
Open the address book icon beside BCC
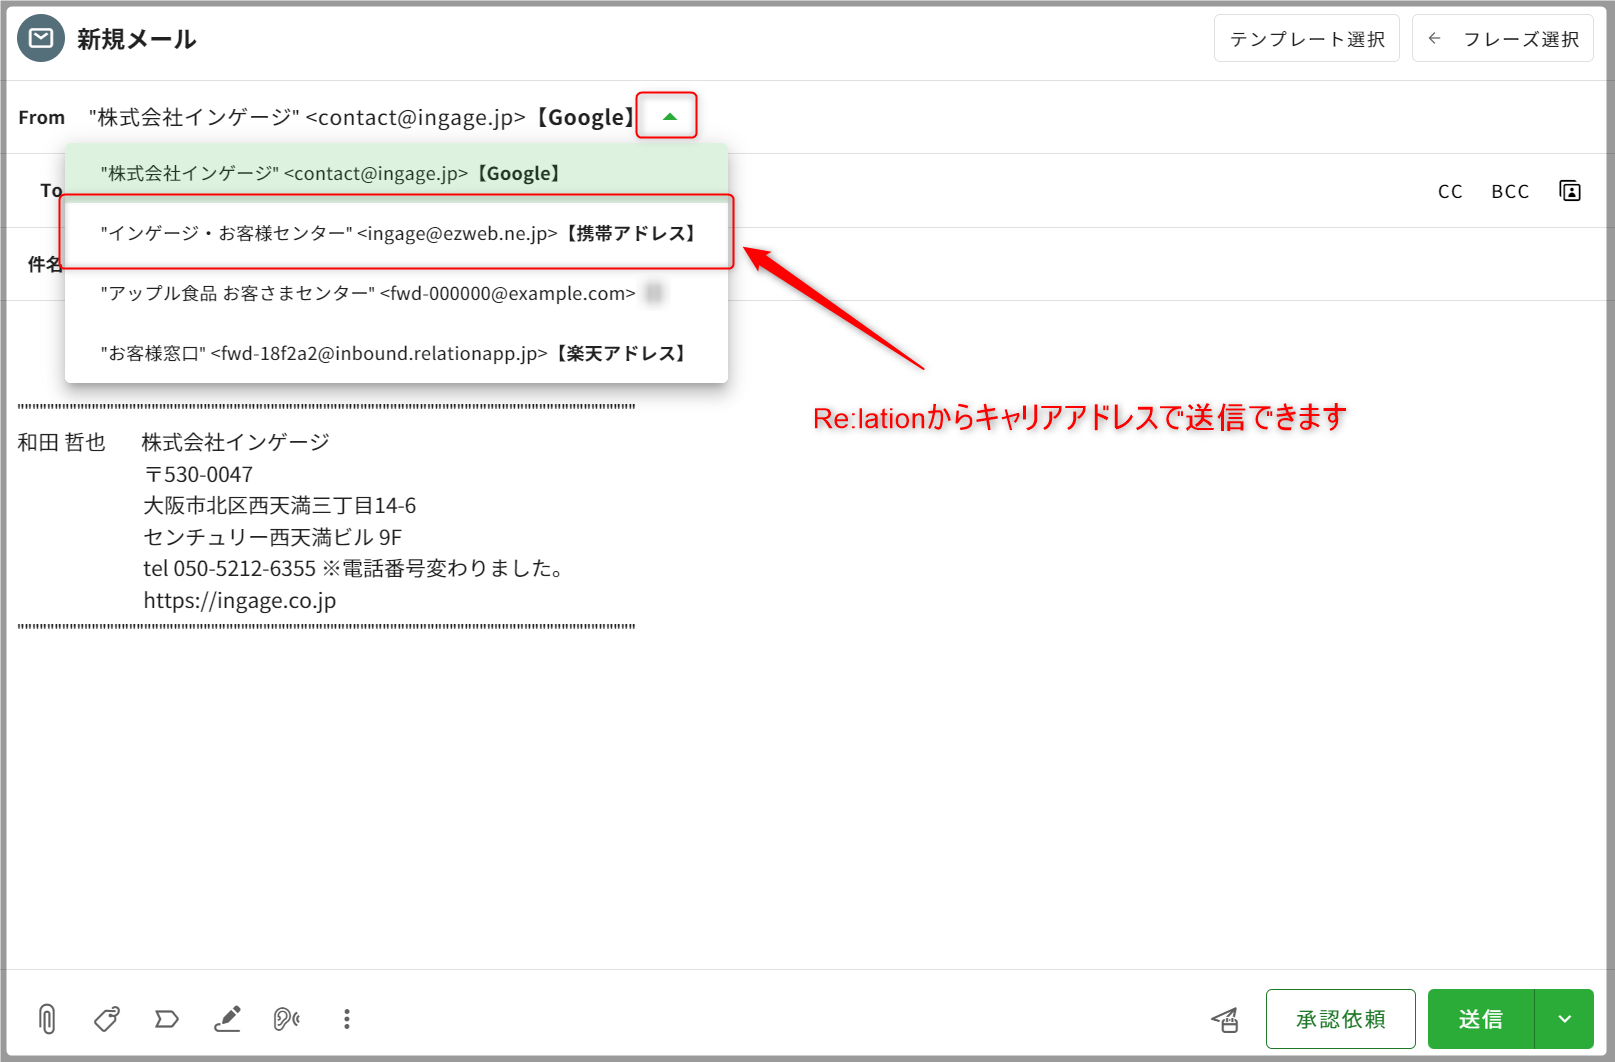[1570, 191]
